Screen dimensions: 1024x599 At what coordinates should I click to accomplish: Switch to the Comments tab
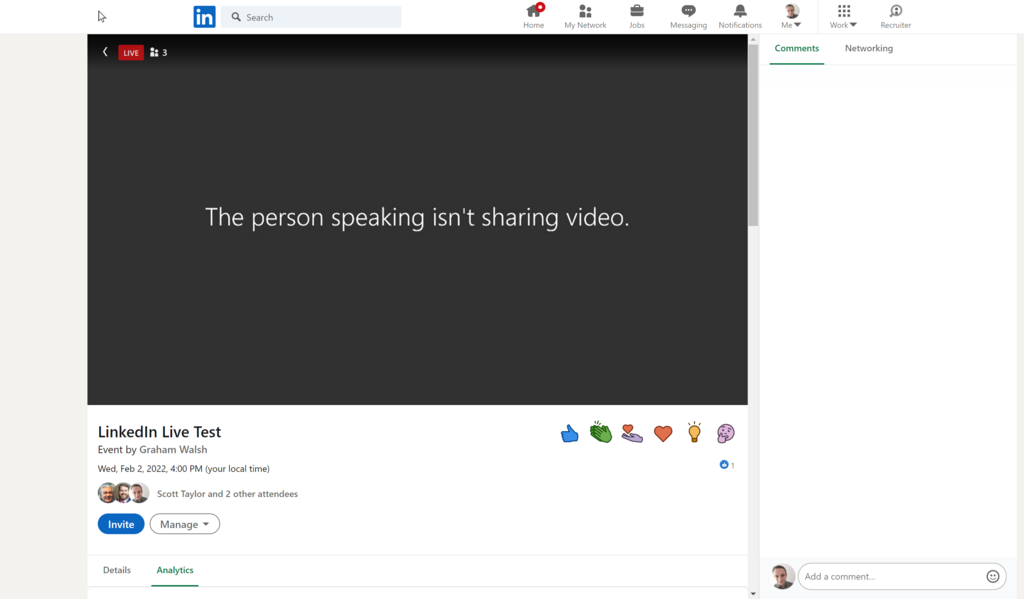pos(797,48)
